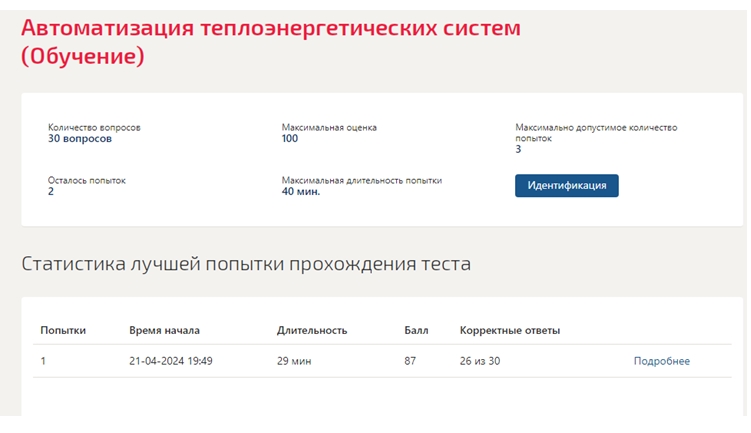Click the Осталось попыток label
The height and width of the screenshot is (433, 751).
(86, 181)
